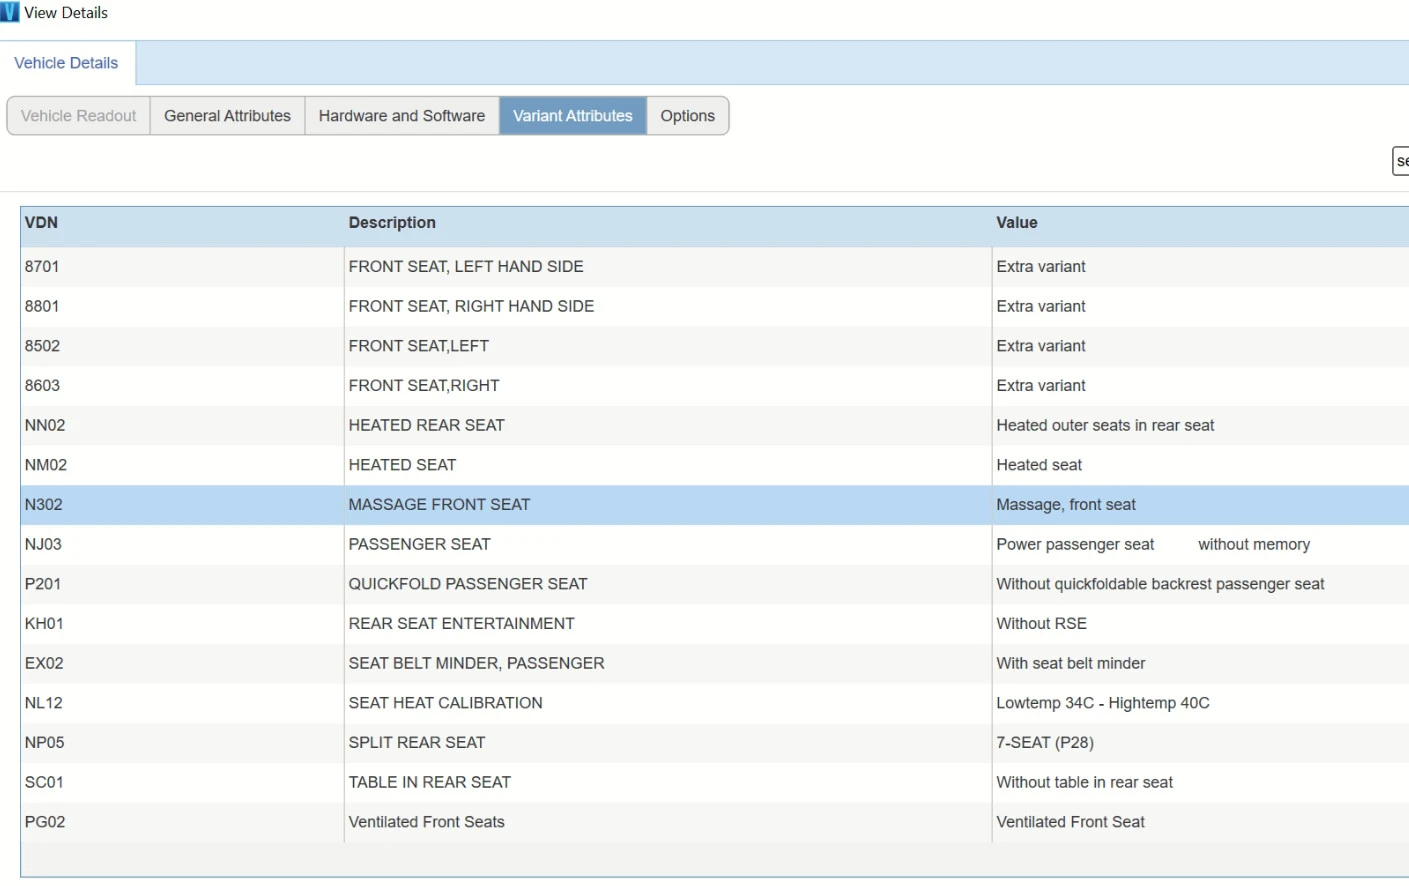Click the search field at right edge
1409x886 pixels.
coord(1400,161)
